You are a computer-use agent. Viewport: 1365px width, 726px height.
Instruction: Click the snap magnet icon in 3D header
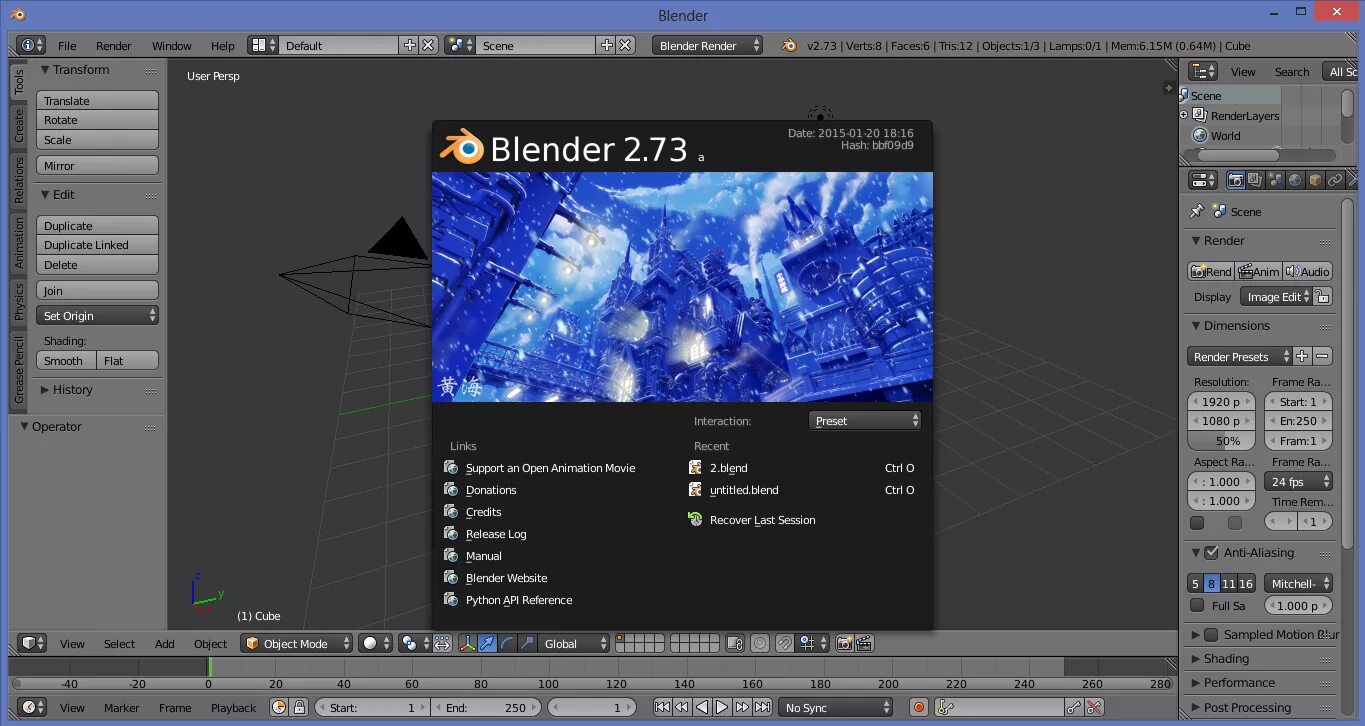[785, 643]
